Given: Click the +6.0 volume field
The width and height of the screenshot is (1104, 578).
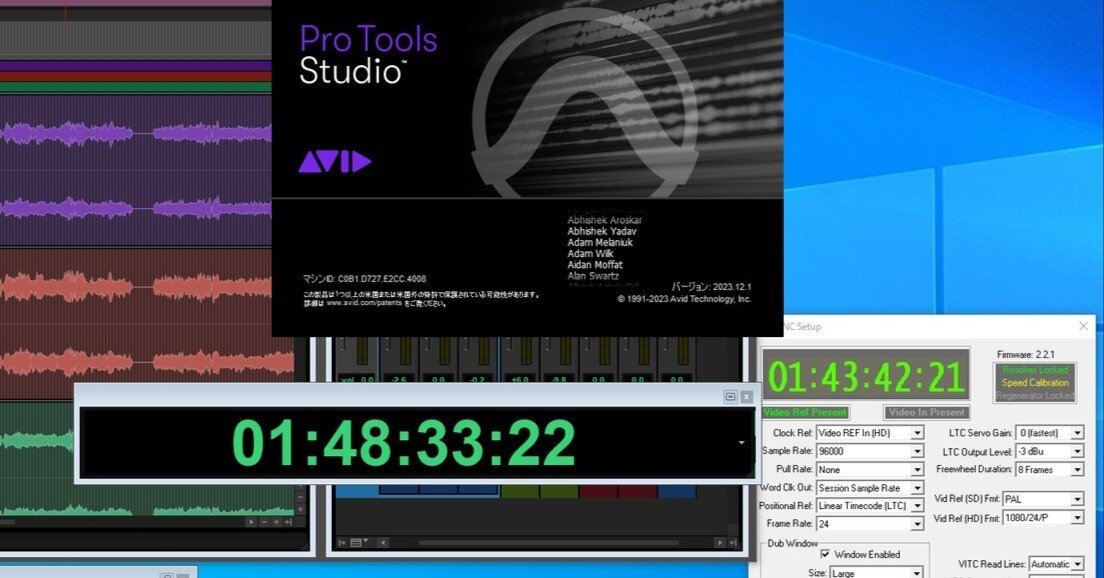Looking at the screenshot, I should pos(520,380).
